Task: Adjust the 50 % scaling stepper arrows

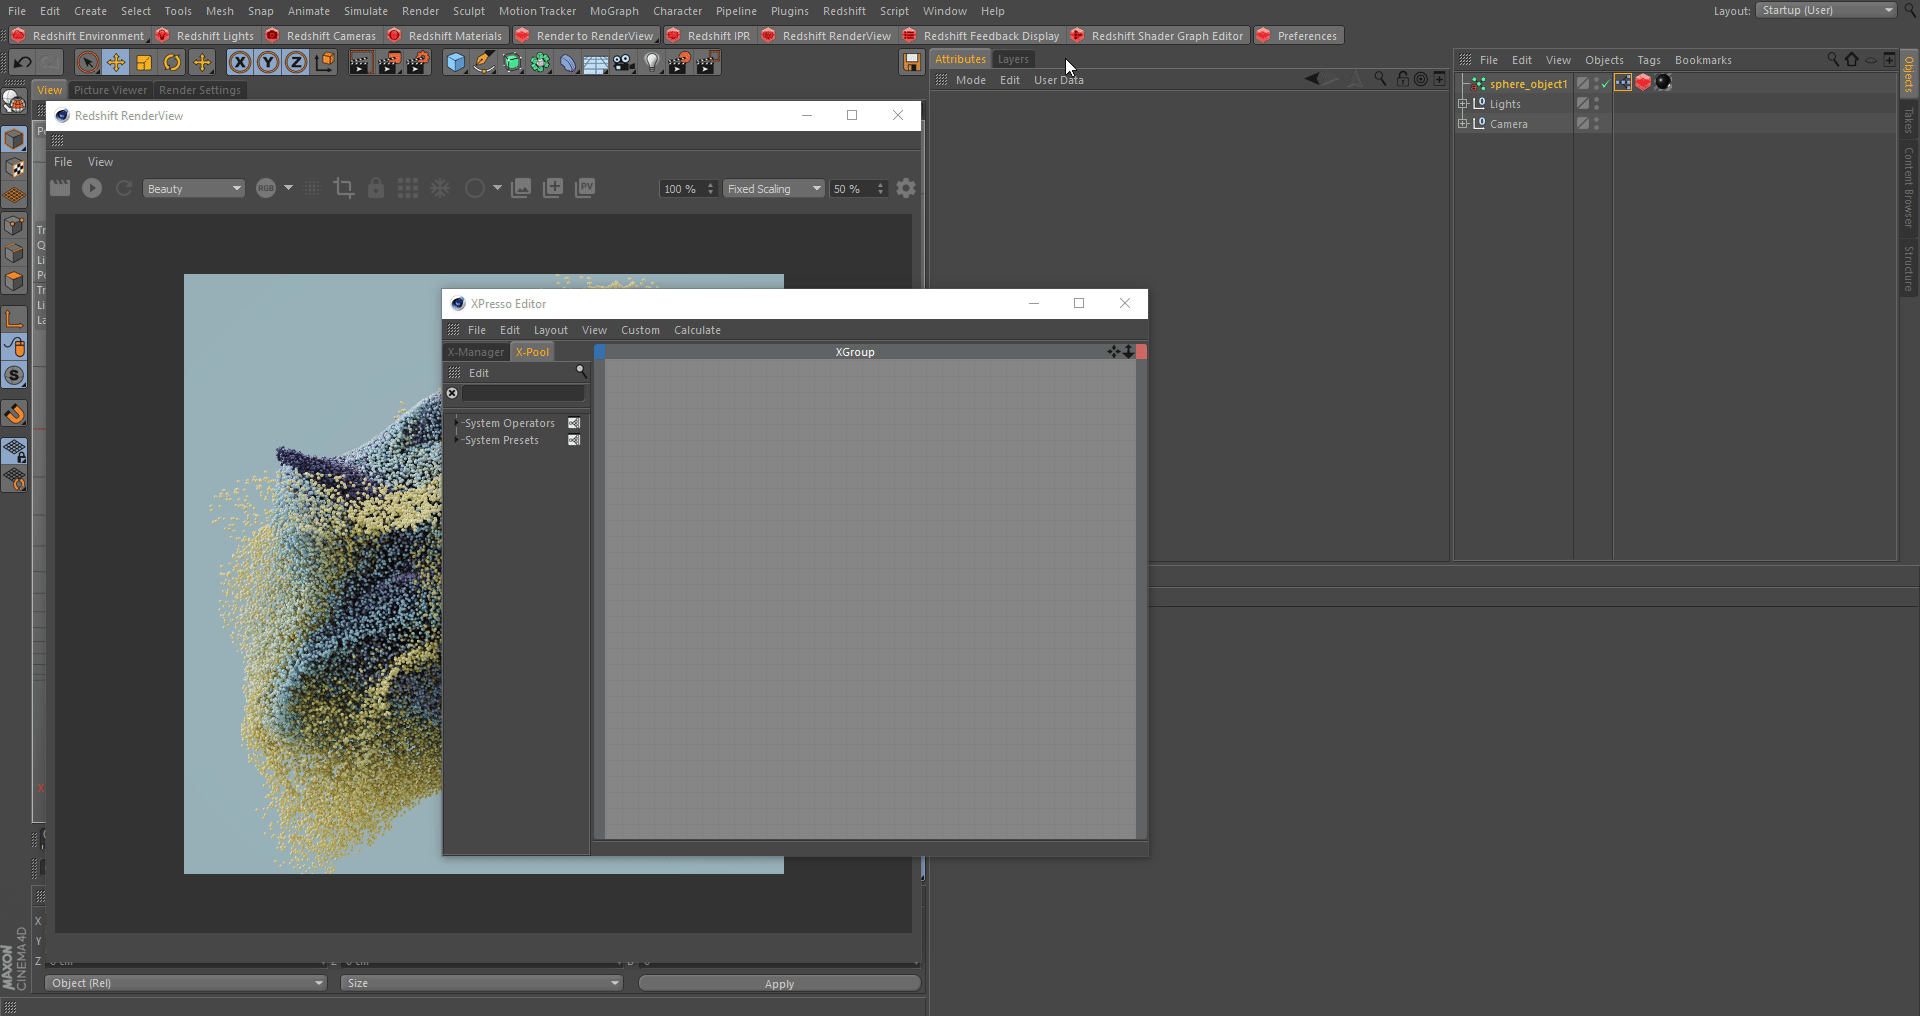Action: 880,189
